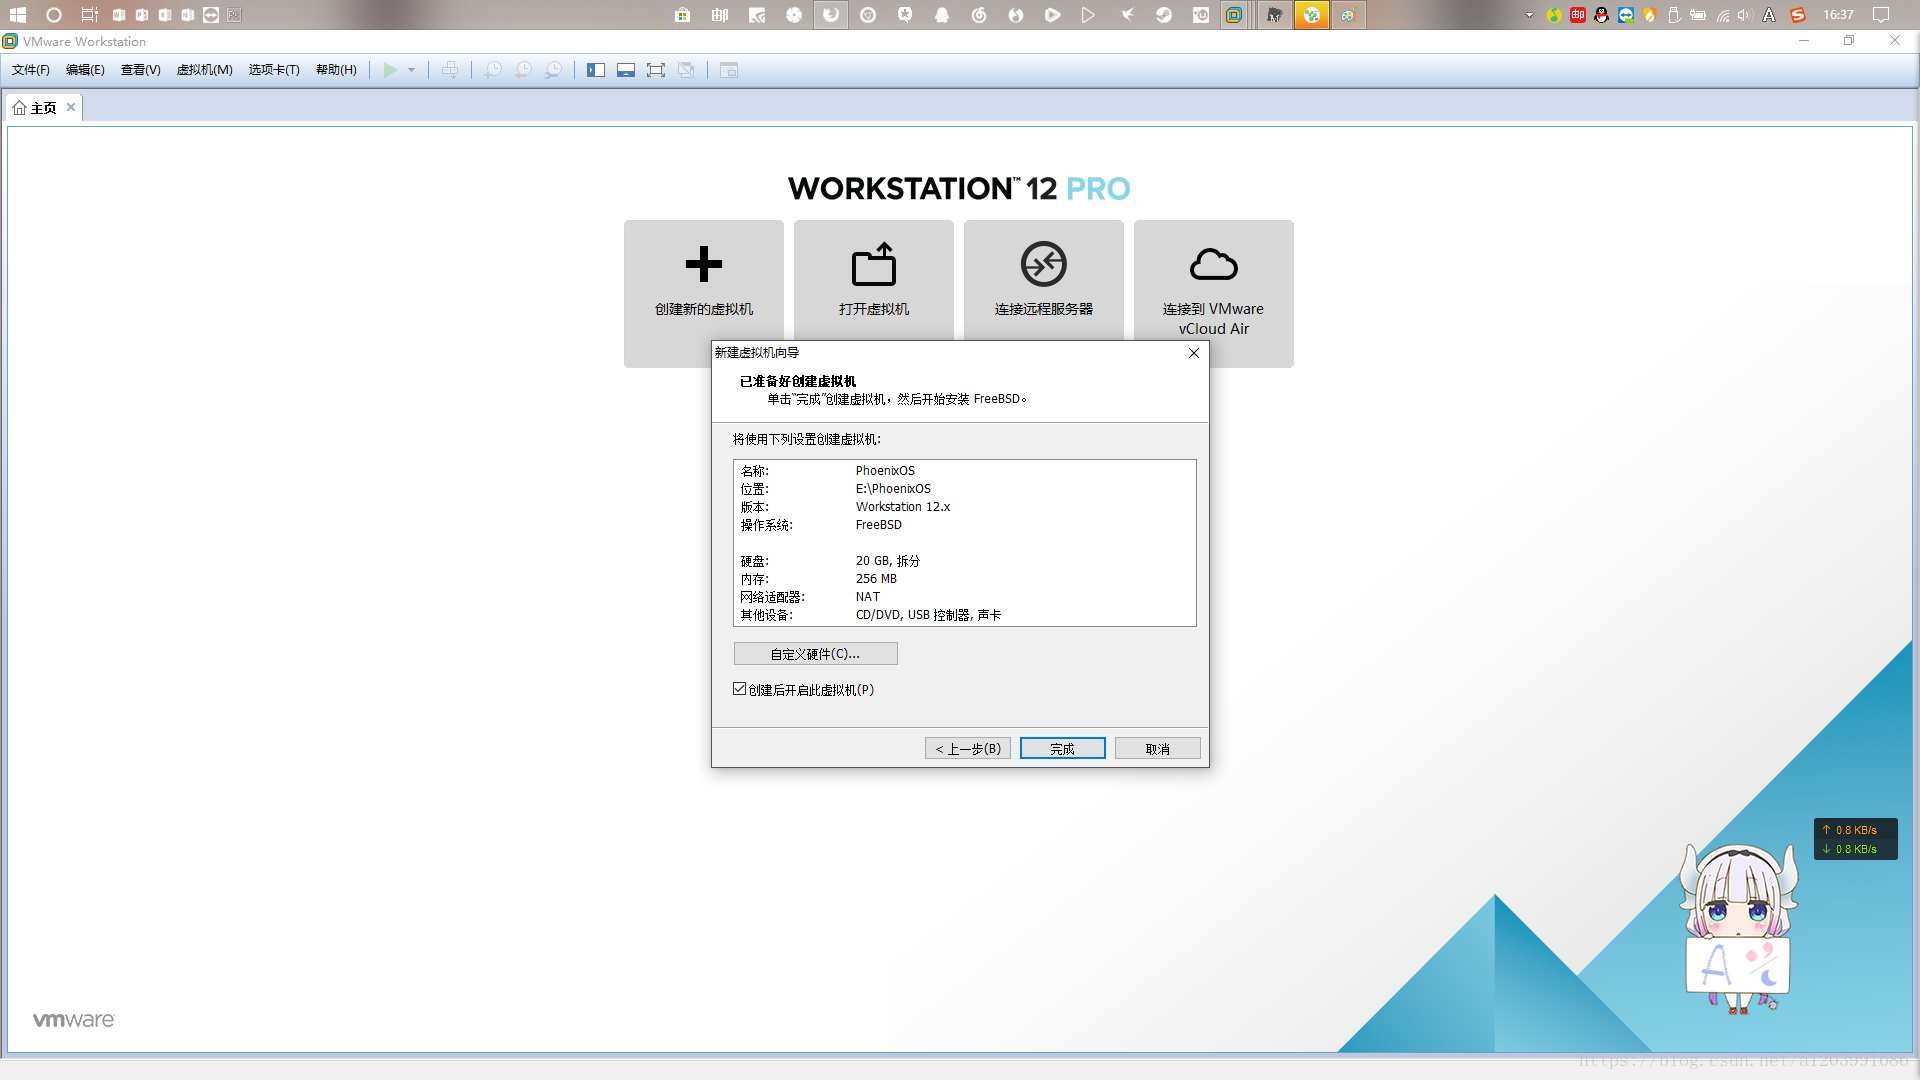The height and width of the screenshot is (1080, 1920).
Task: Close the new virtual machine wizard dialog
Action: pyautogui.click(x=1193, y=353)
